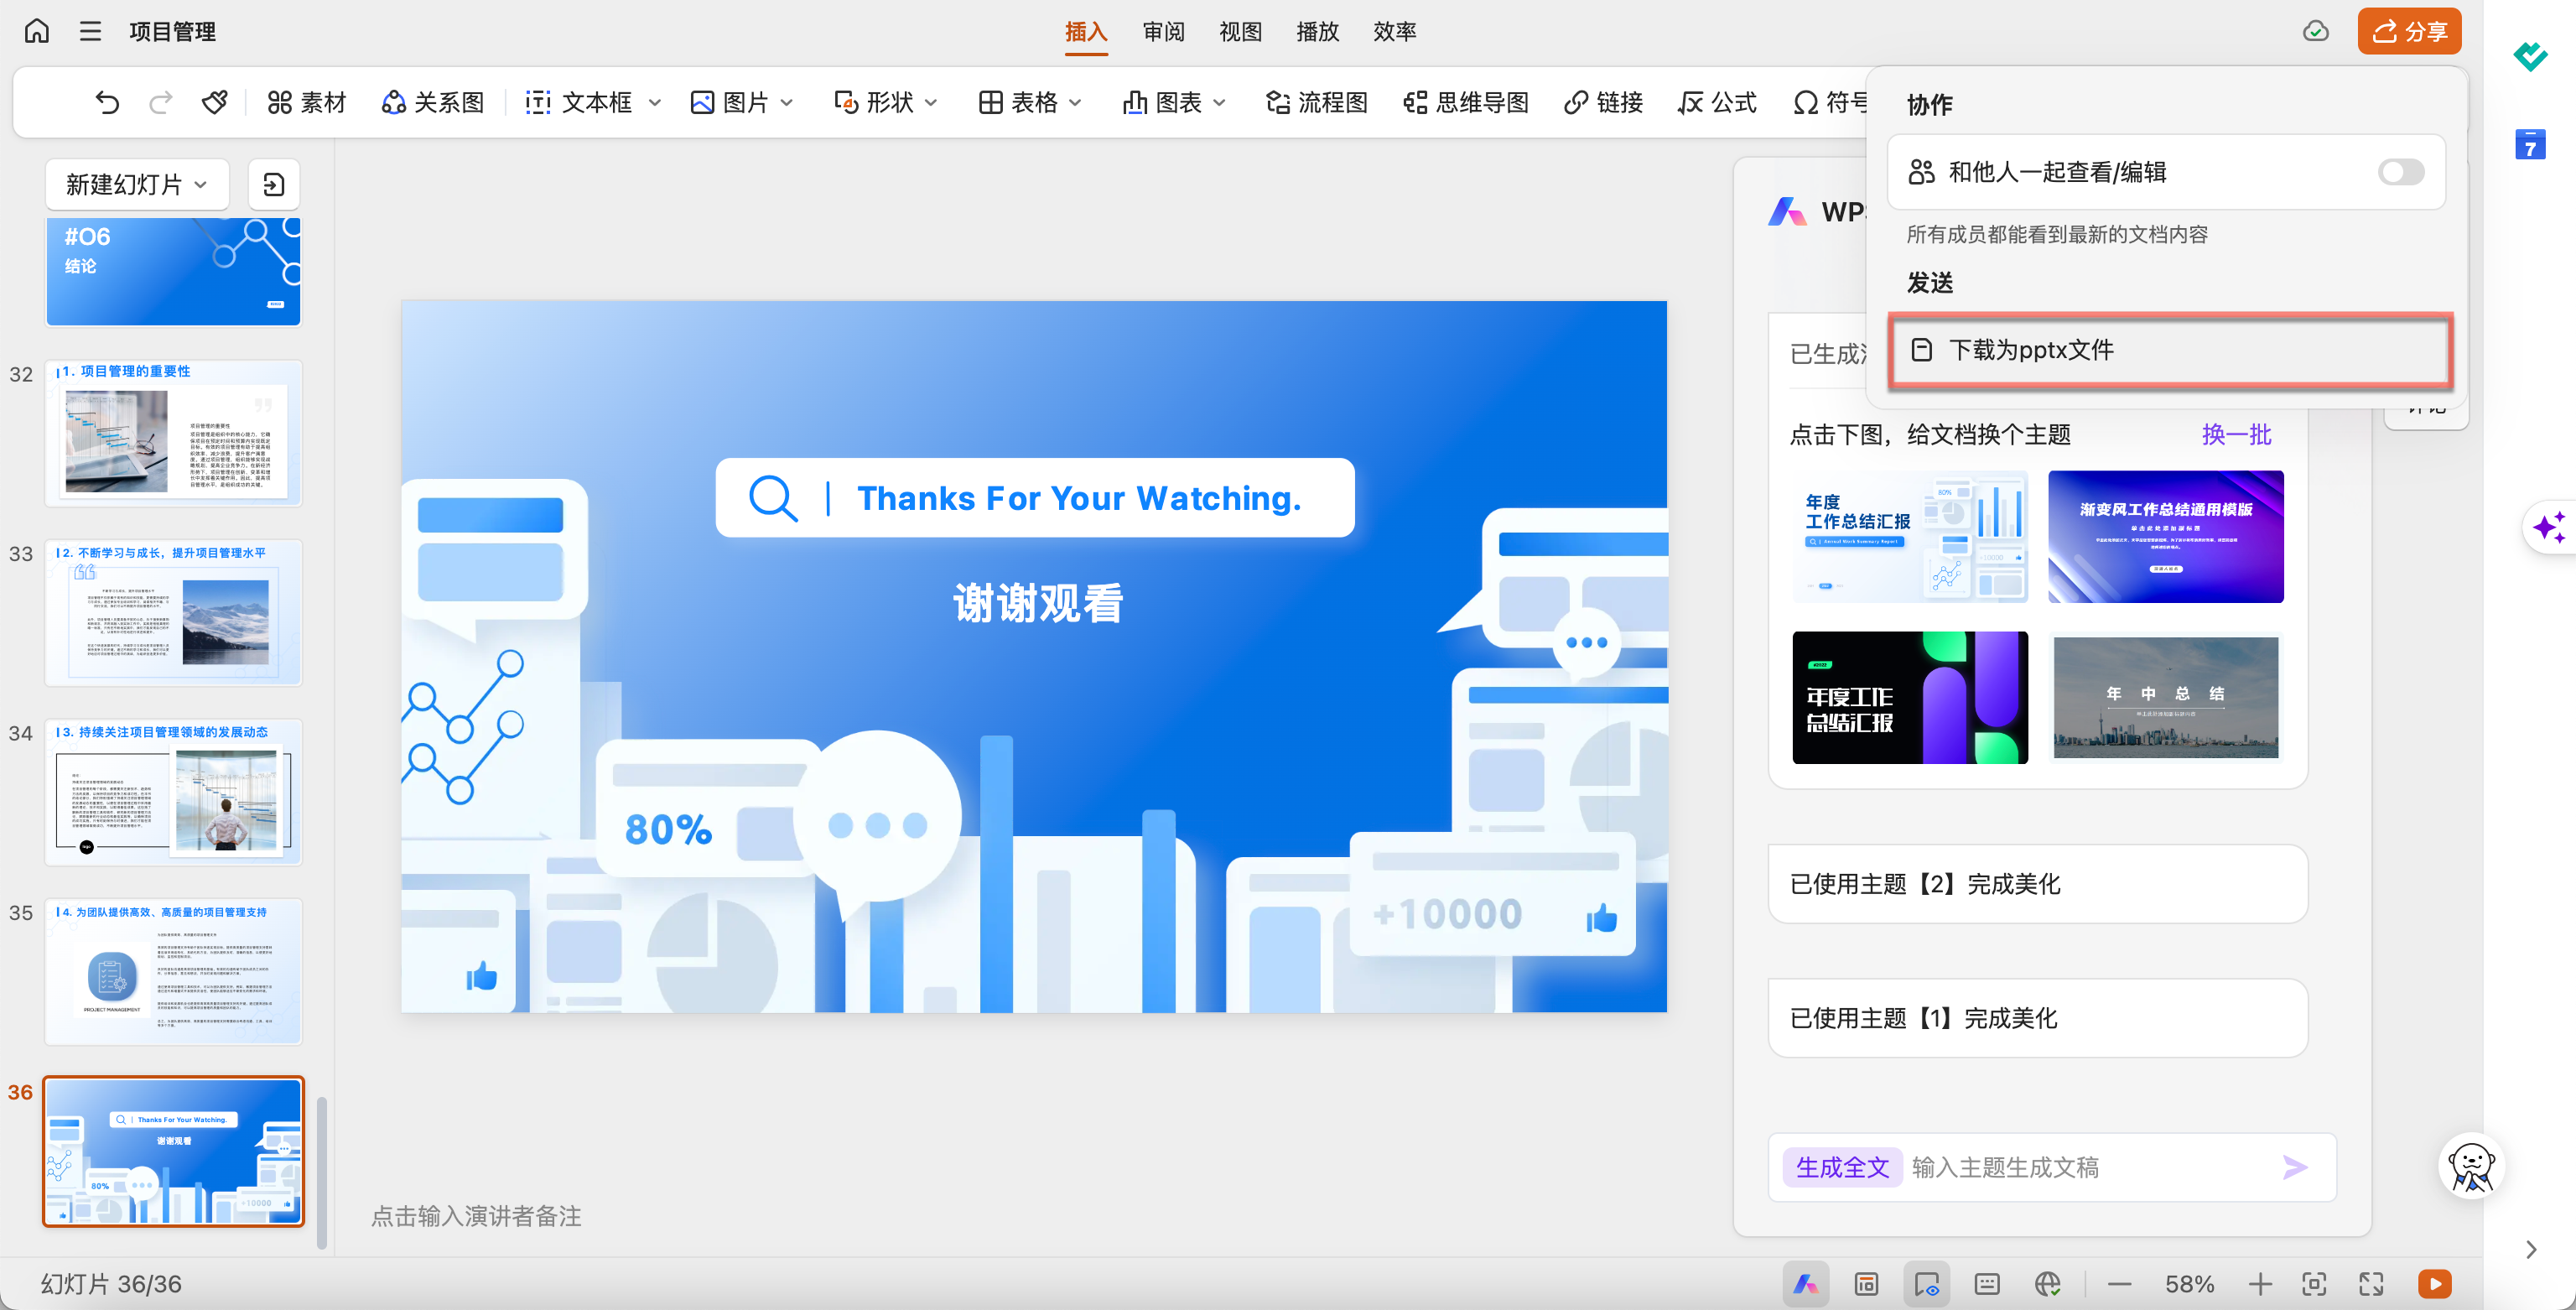Toggle the WPS AI panel status bar icon

pos(1805,1284)
